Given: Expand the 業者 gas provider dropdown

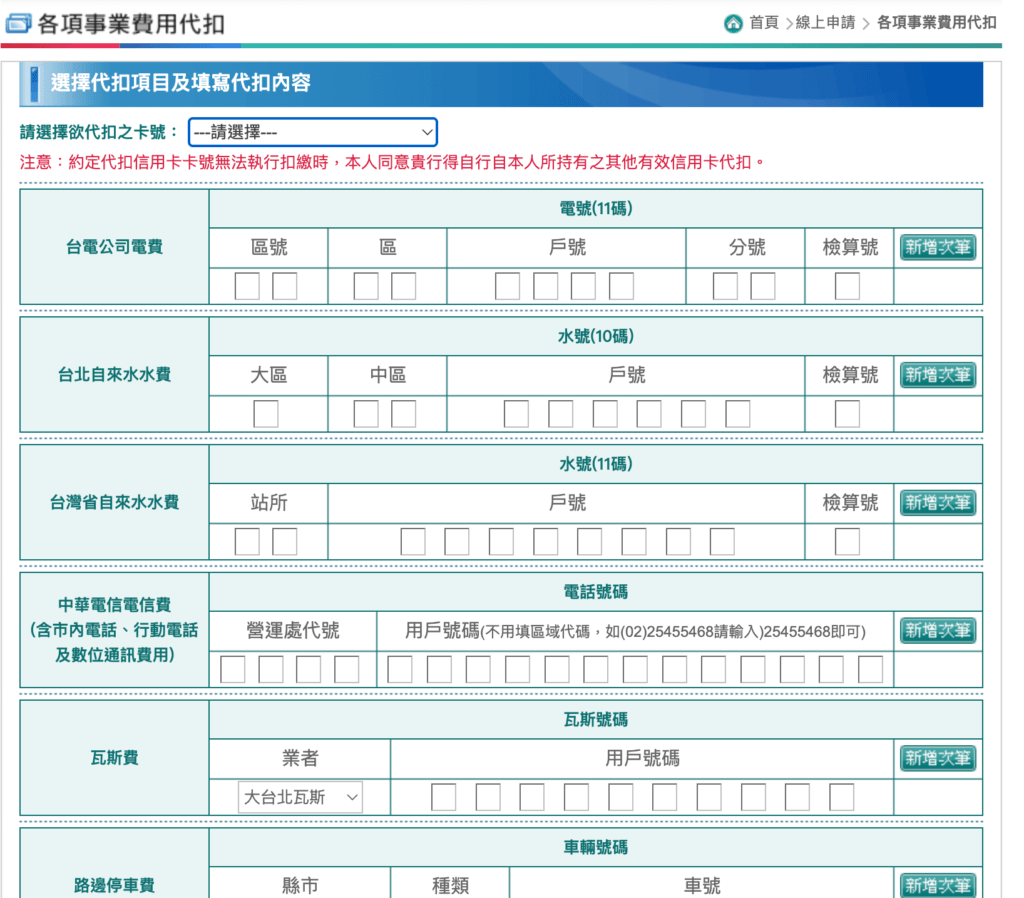Looking at the screenshot, I should 301,797.
